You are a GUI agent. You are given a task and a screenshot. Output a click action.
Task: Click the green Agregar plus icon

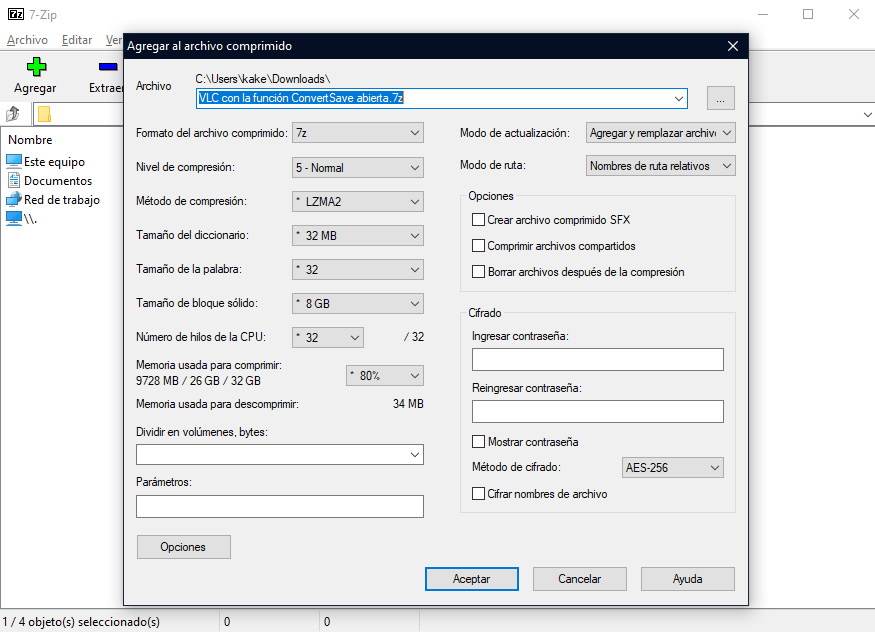(35, 65)
